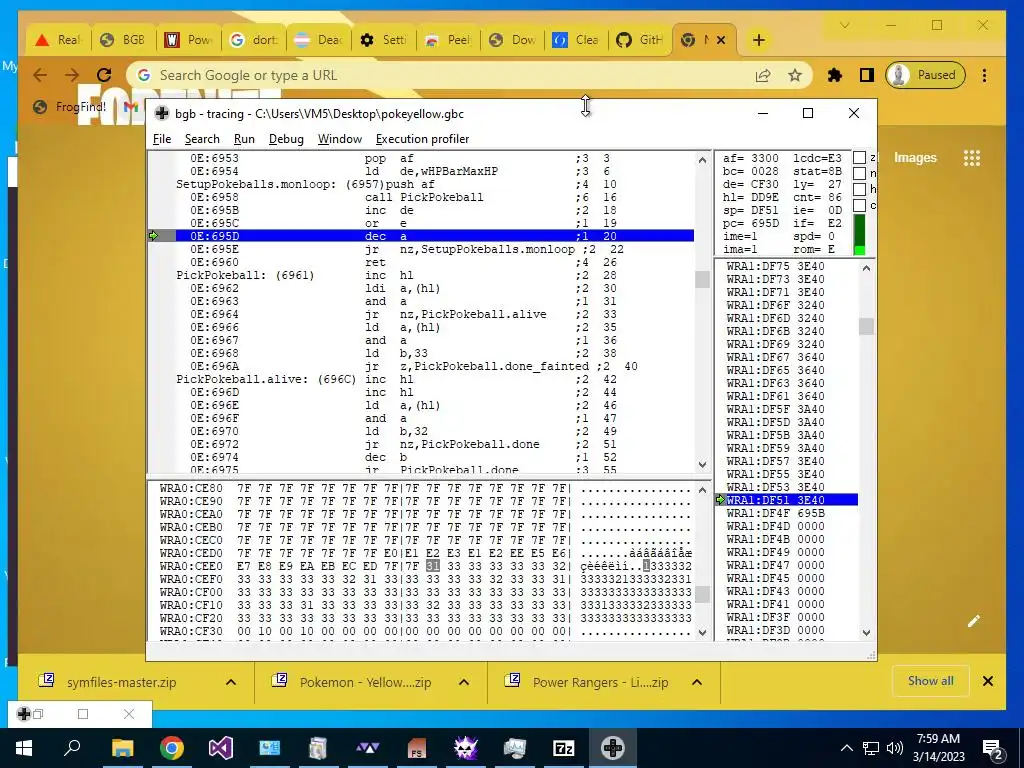
Task: Click the pc= 695D register value
Action: pos(750,223)
